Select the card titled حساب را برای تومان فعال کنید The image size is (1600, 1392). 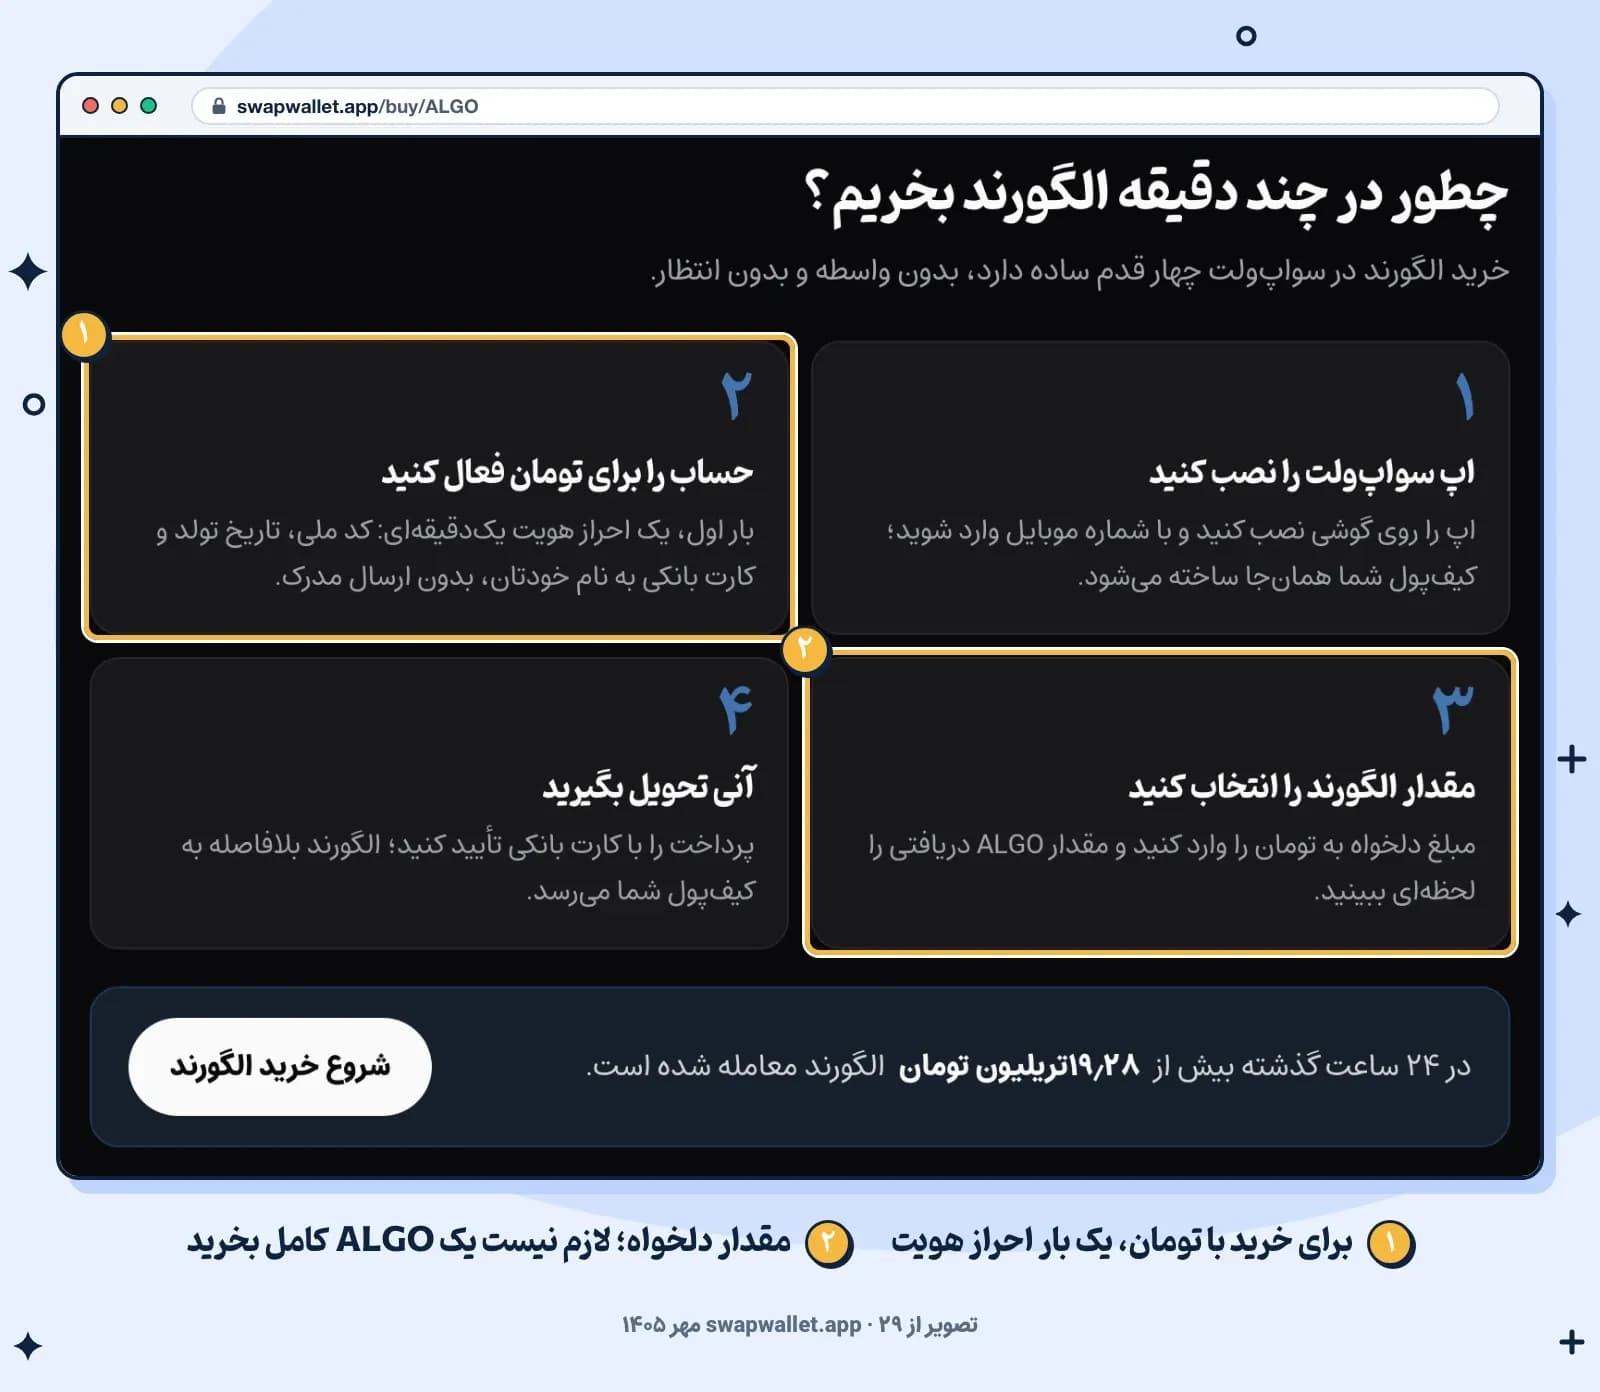pyautogui.click(x=439, y=487)
